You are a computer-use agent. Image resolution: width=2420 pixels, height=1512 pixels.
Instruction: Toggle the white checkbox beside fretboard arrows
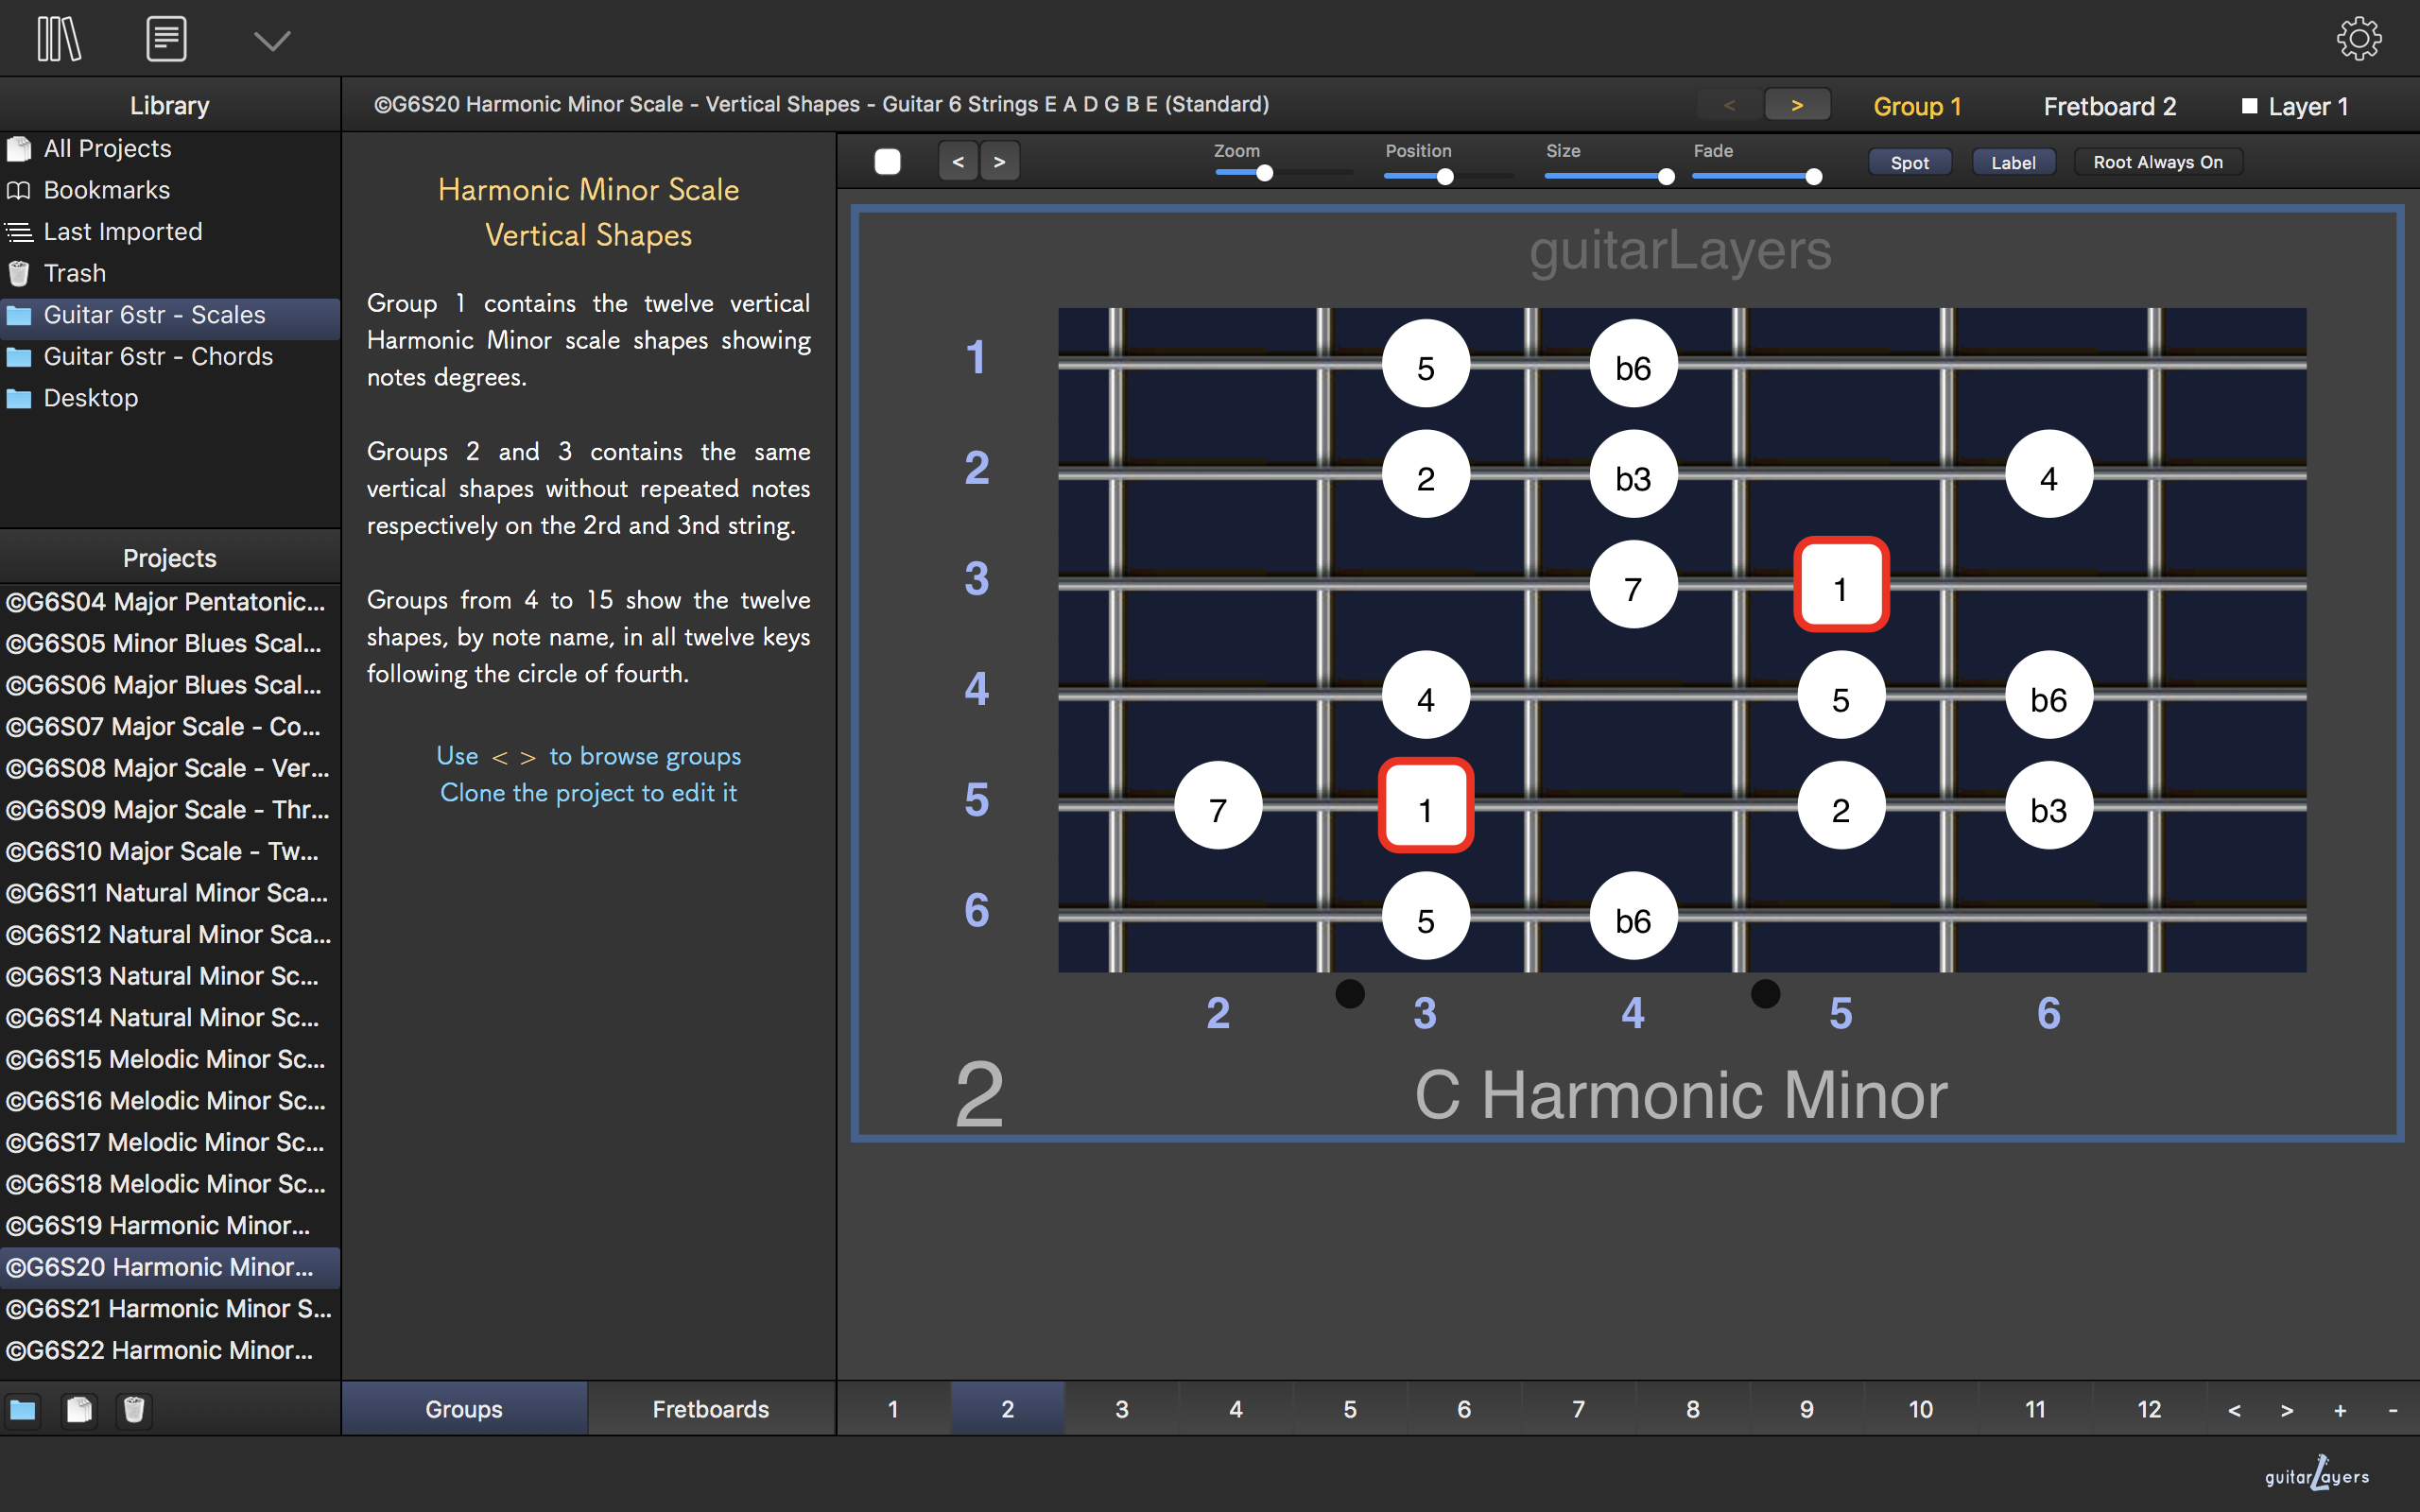coord(887,162)
